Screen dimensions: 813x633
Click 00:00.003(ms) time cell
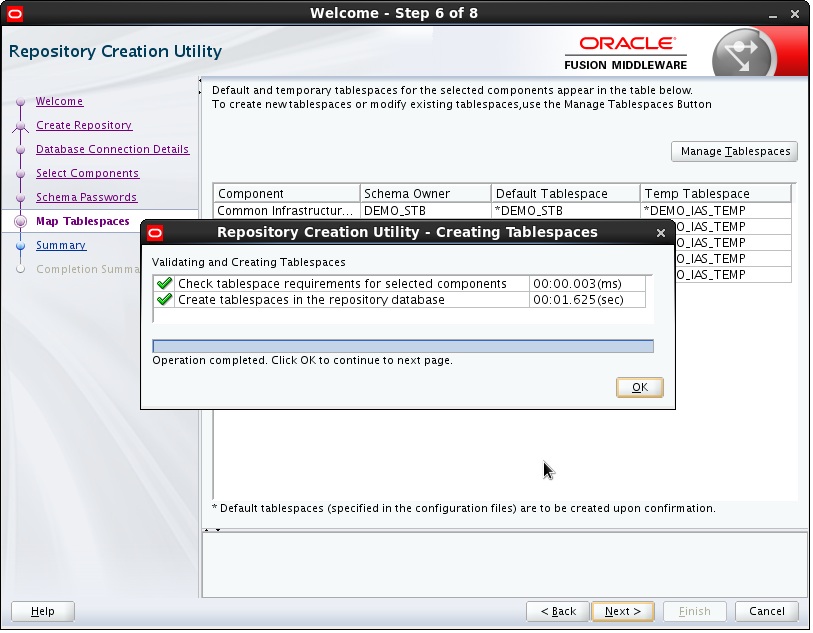(x=588, y=284)
